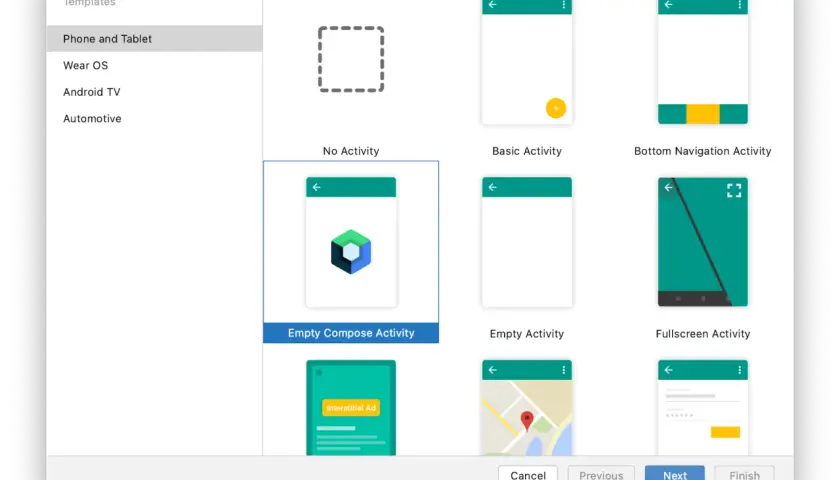Click the Empty Activity label
840x480 pixels.
pos(527,334)
